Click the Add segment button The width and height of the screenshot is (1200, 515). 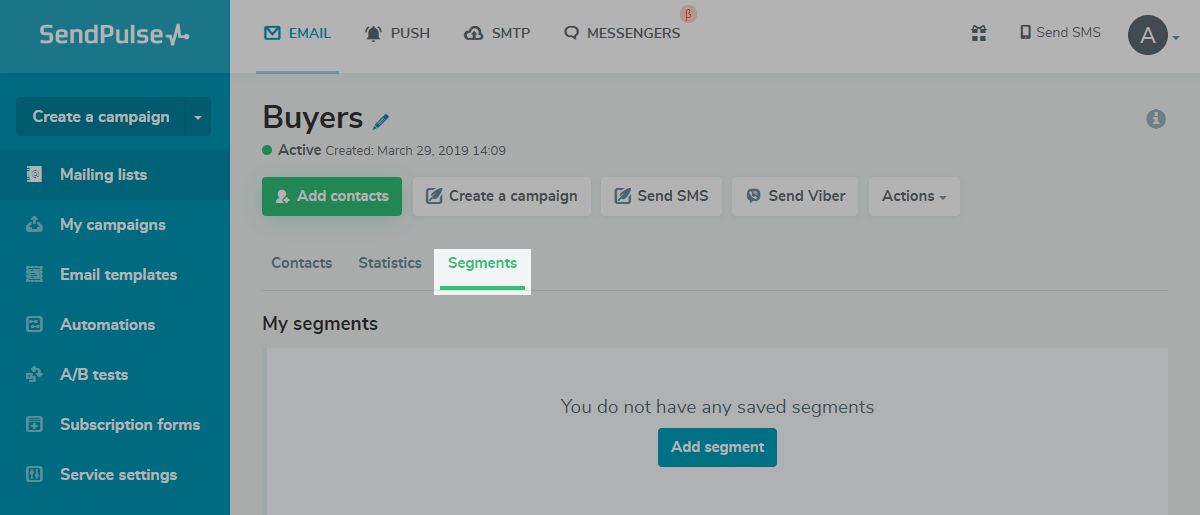click(717, 447)
